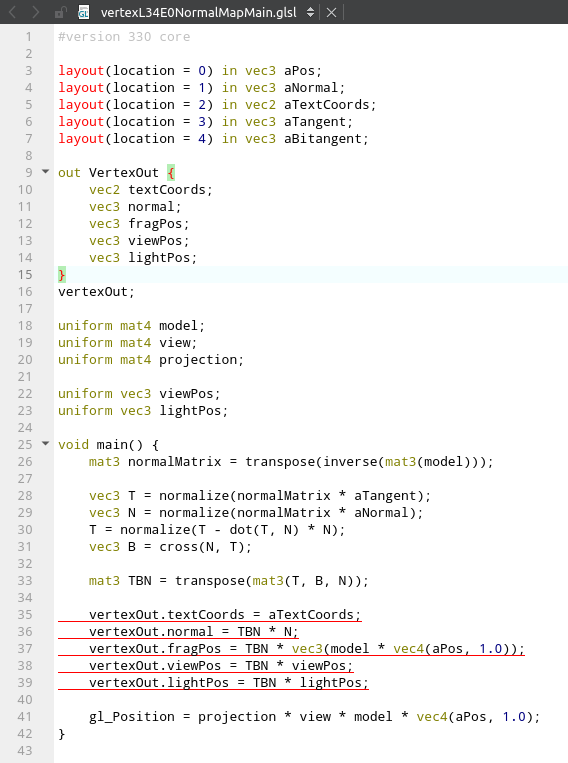Select line number 15 in the gutter
The image size is (568, 763).
point(25,274)
